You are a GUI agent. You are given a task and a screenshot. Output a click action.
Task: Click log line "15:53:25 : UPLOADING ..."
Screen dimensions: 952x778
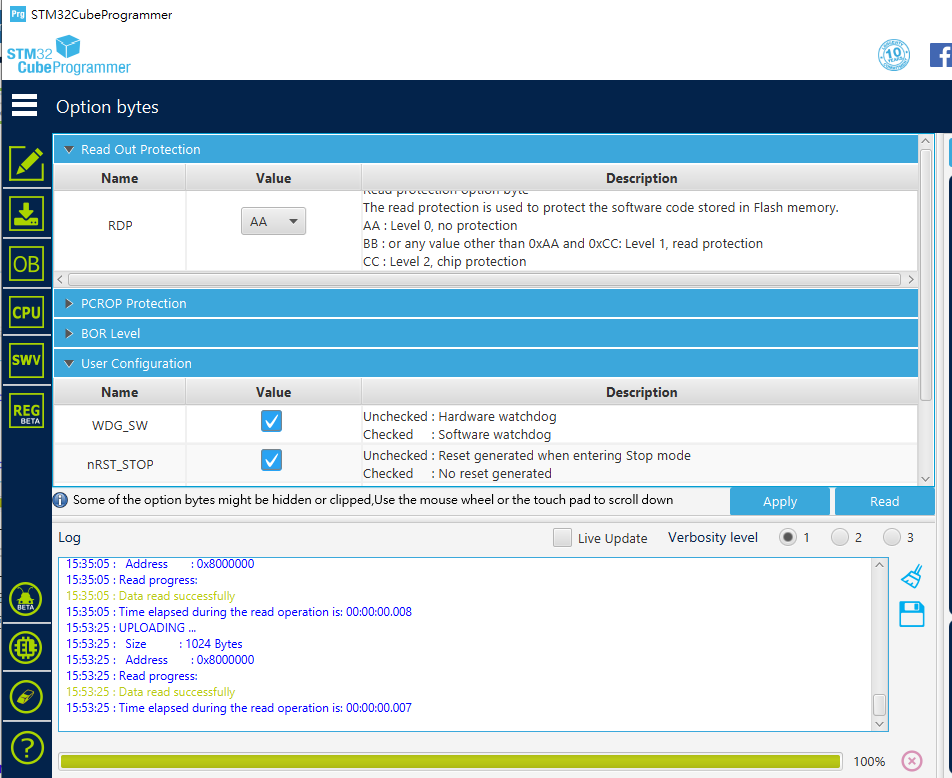(x=131, y=627)
